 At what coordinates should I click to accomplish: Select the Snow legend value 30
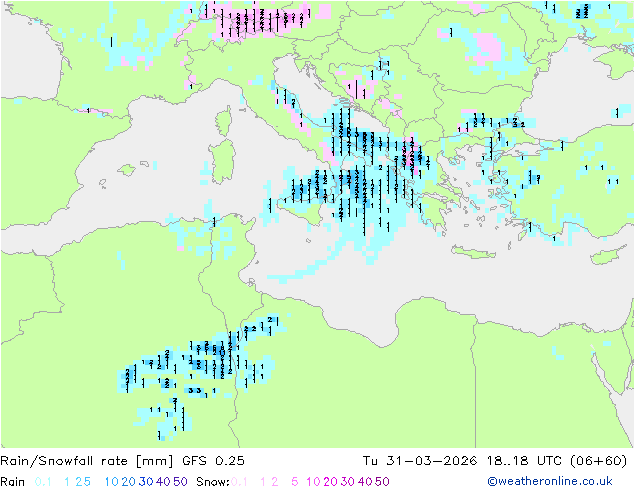point(348,482)
